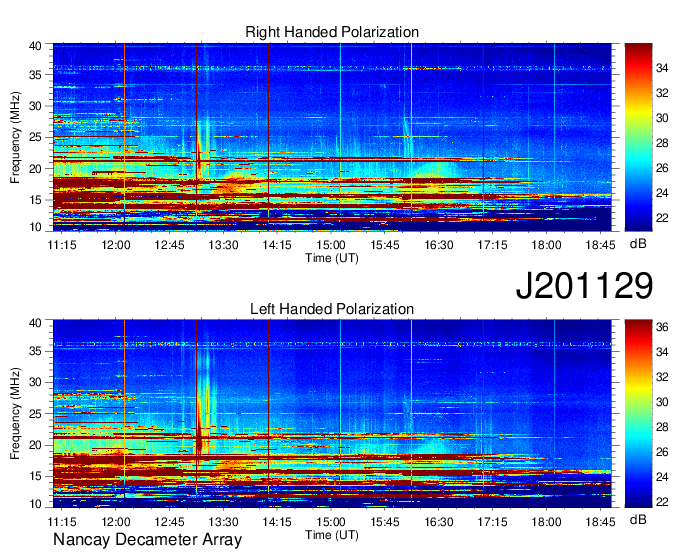Click 12:45 time tick on right-handed plot
Image resolution: width=680 pixels, height=552 pixels.
(x=170, y=245)
